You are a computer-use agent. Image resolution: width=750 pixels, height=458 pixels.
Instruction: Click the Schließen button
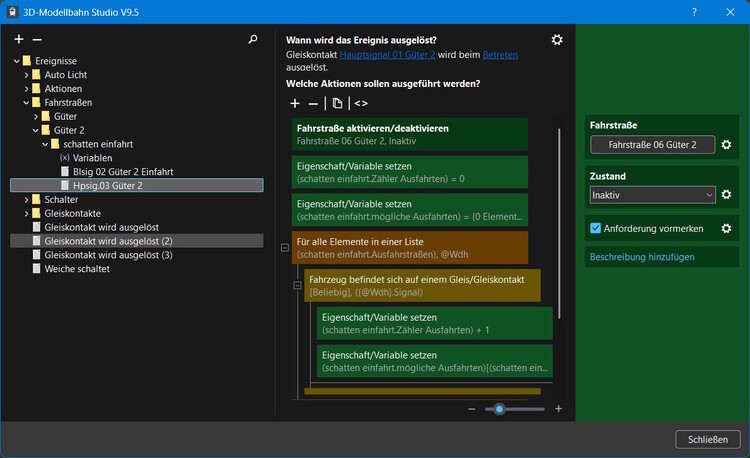click(707, 439)
